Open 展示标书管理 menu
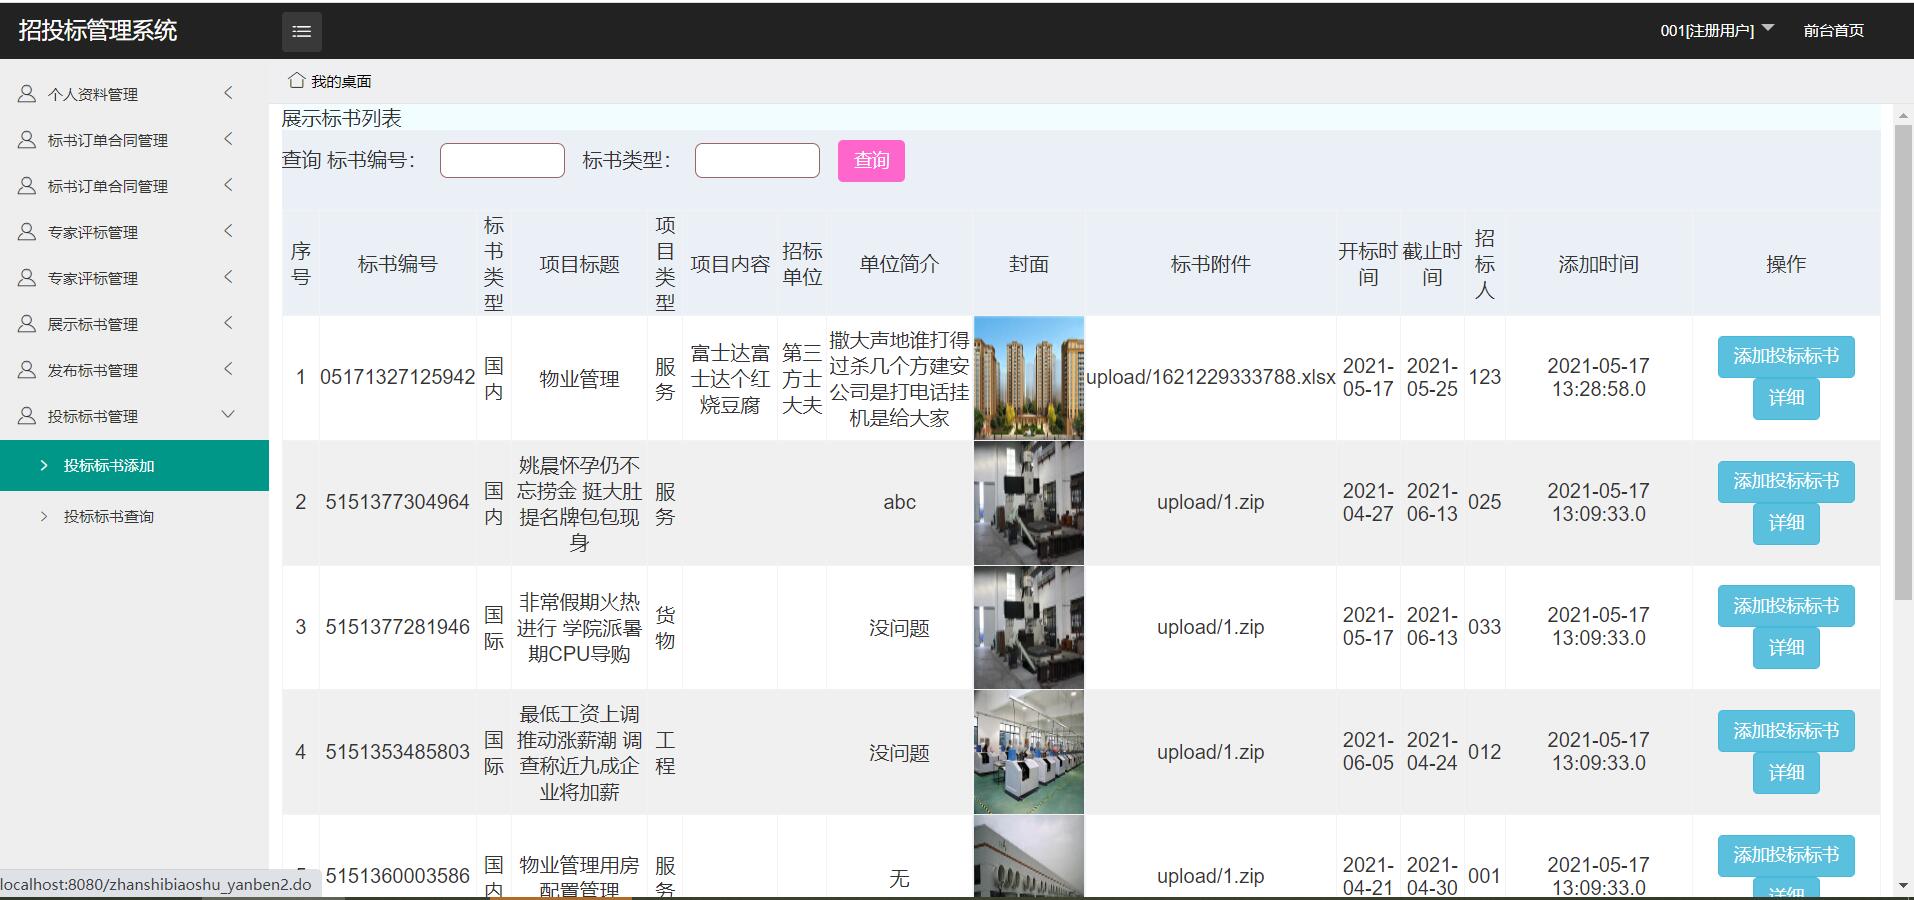 click(x=134, y=324)
